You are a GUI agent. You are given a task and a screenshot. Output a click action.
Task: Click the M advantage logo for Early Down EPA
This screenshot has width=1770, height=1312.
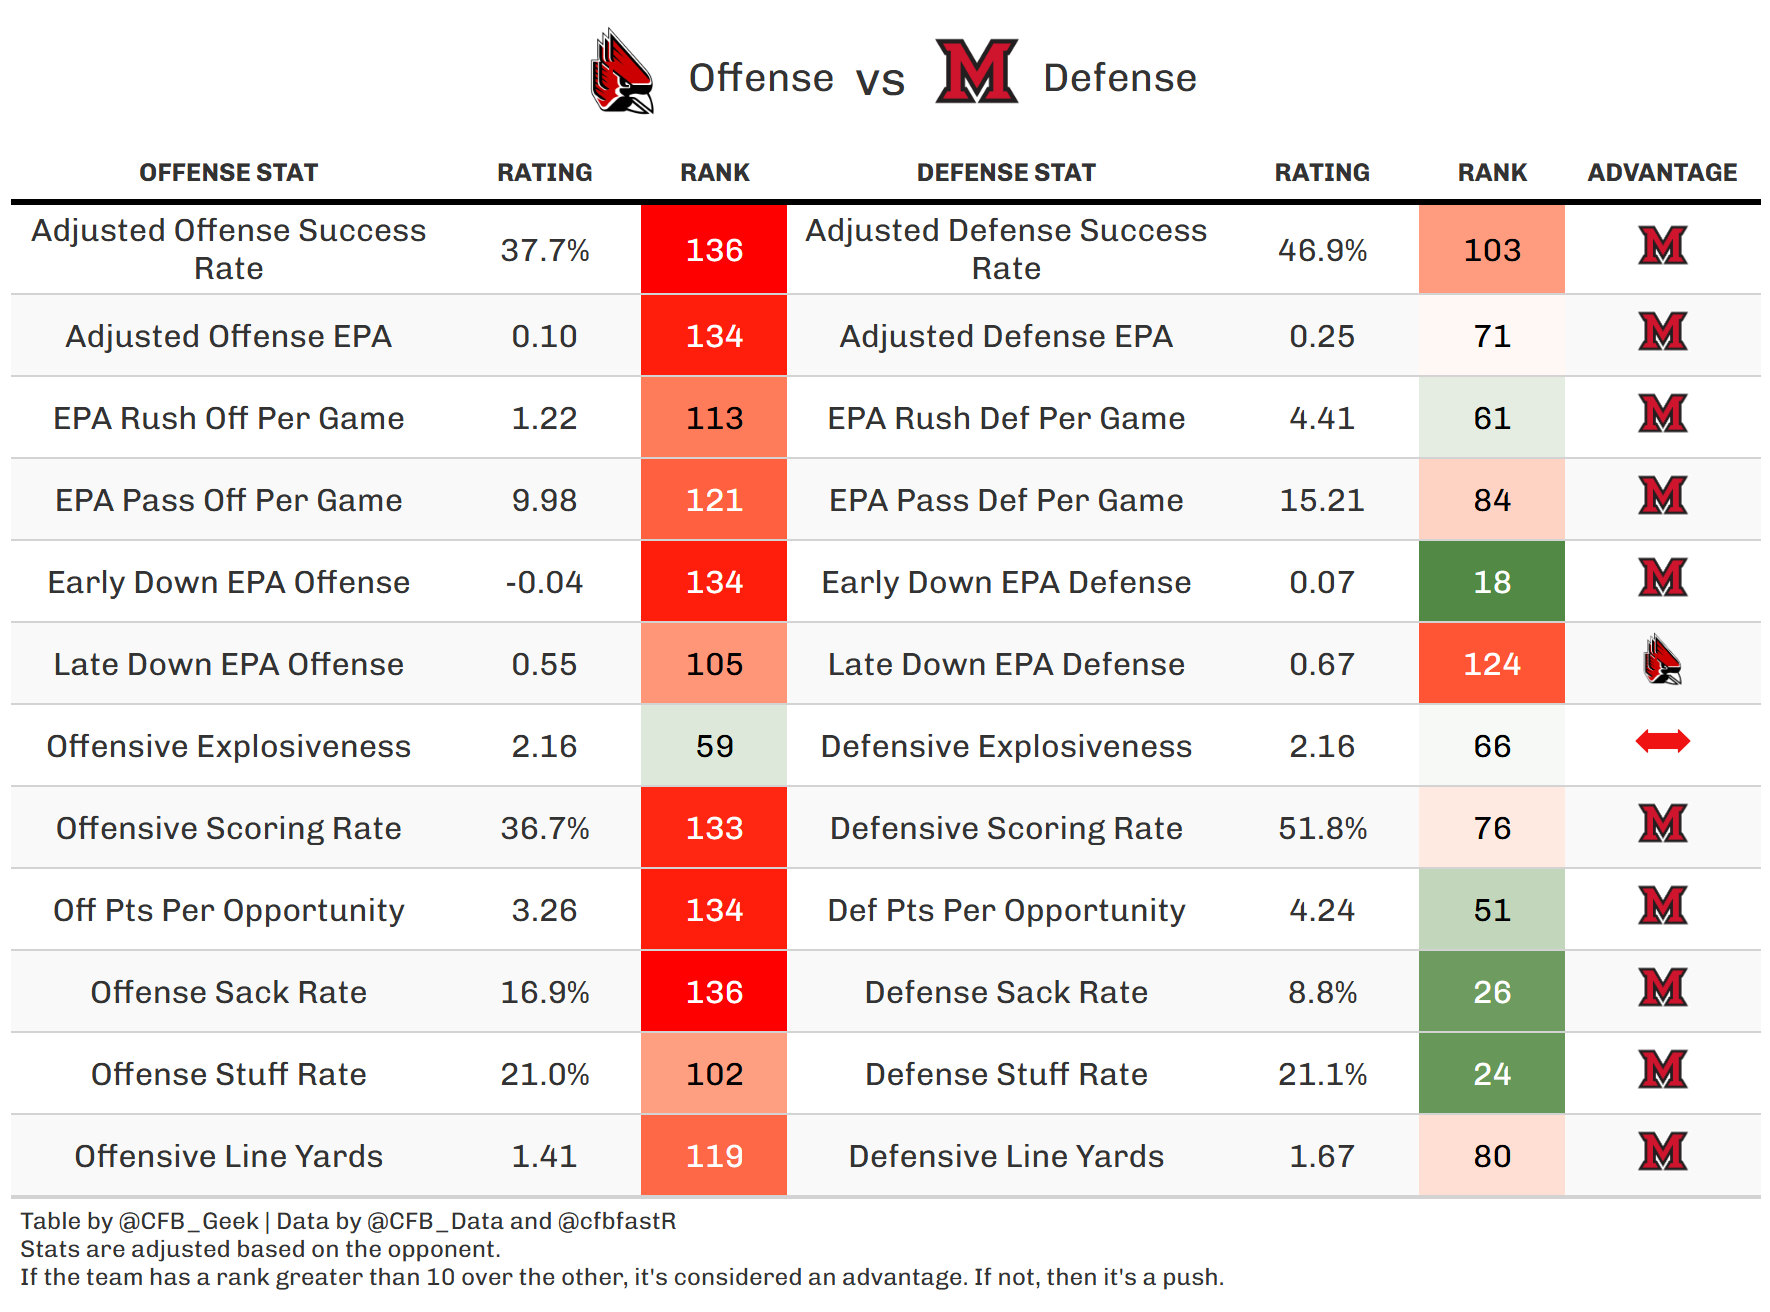pyautogui.click(x=1662, y=578)
